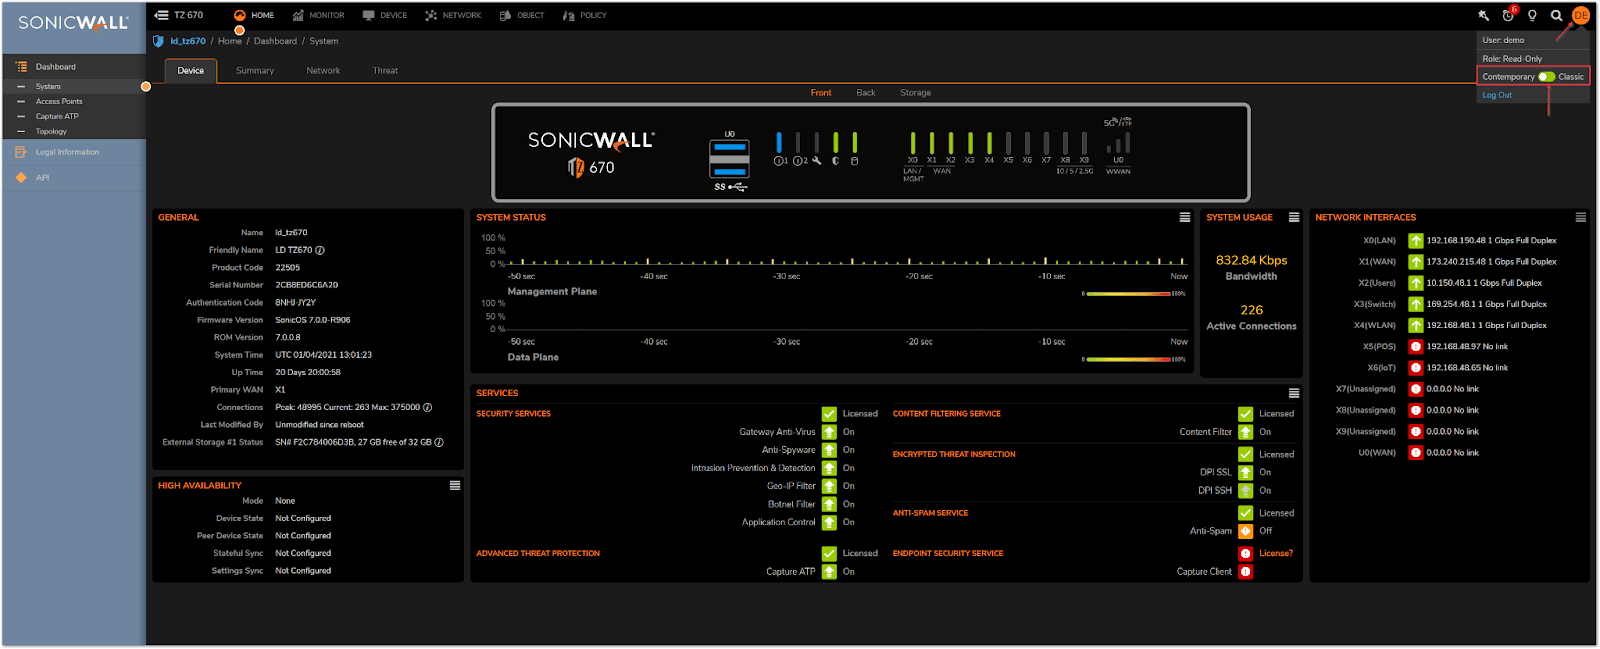This screenshot has width=1600, height=649.
Task: Select Topology in the sidebar
Action: [x=51, y=132]
